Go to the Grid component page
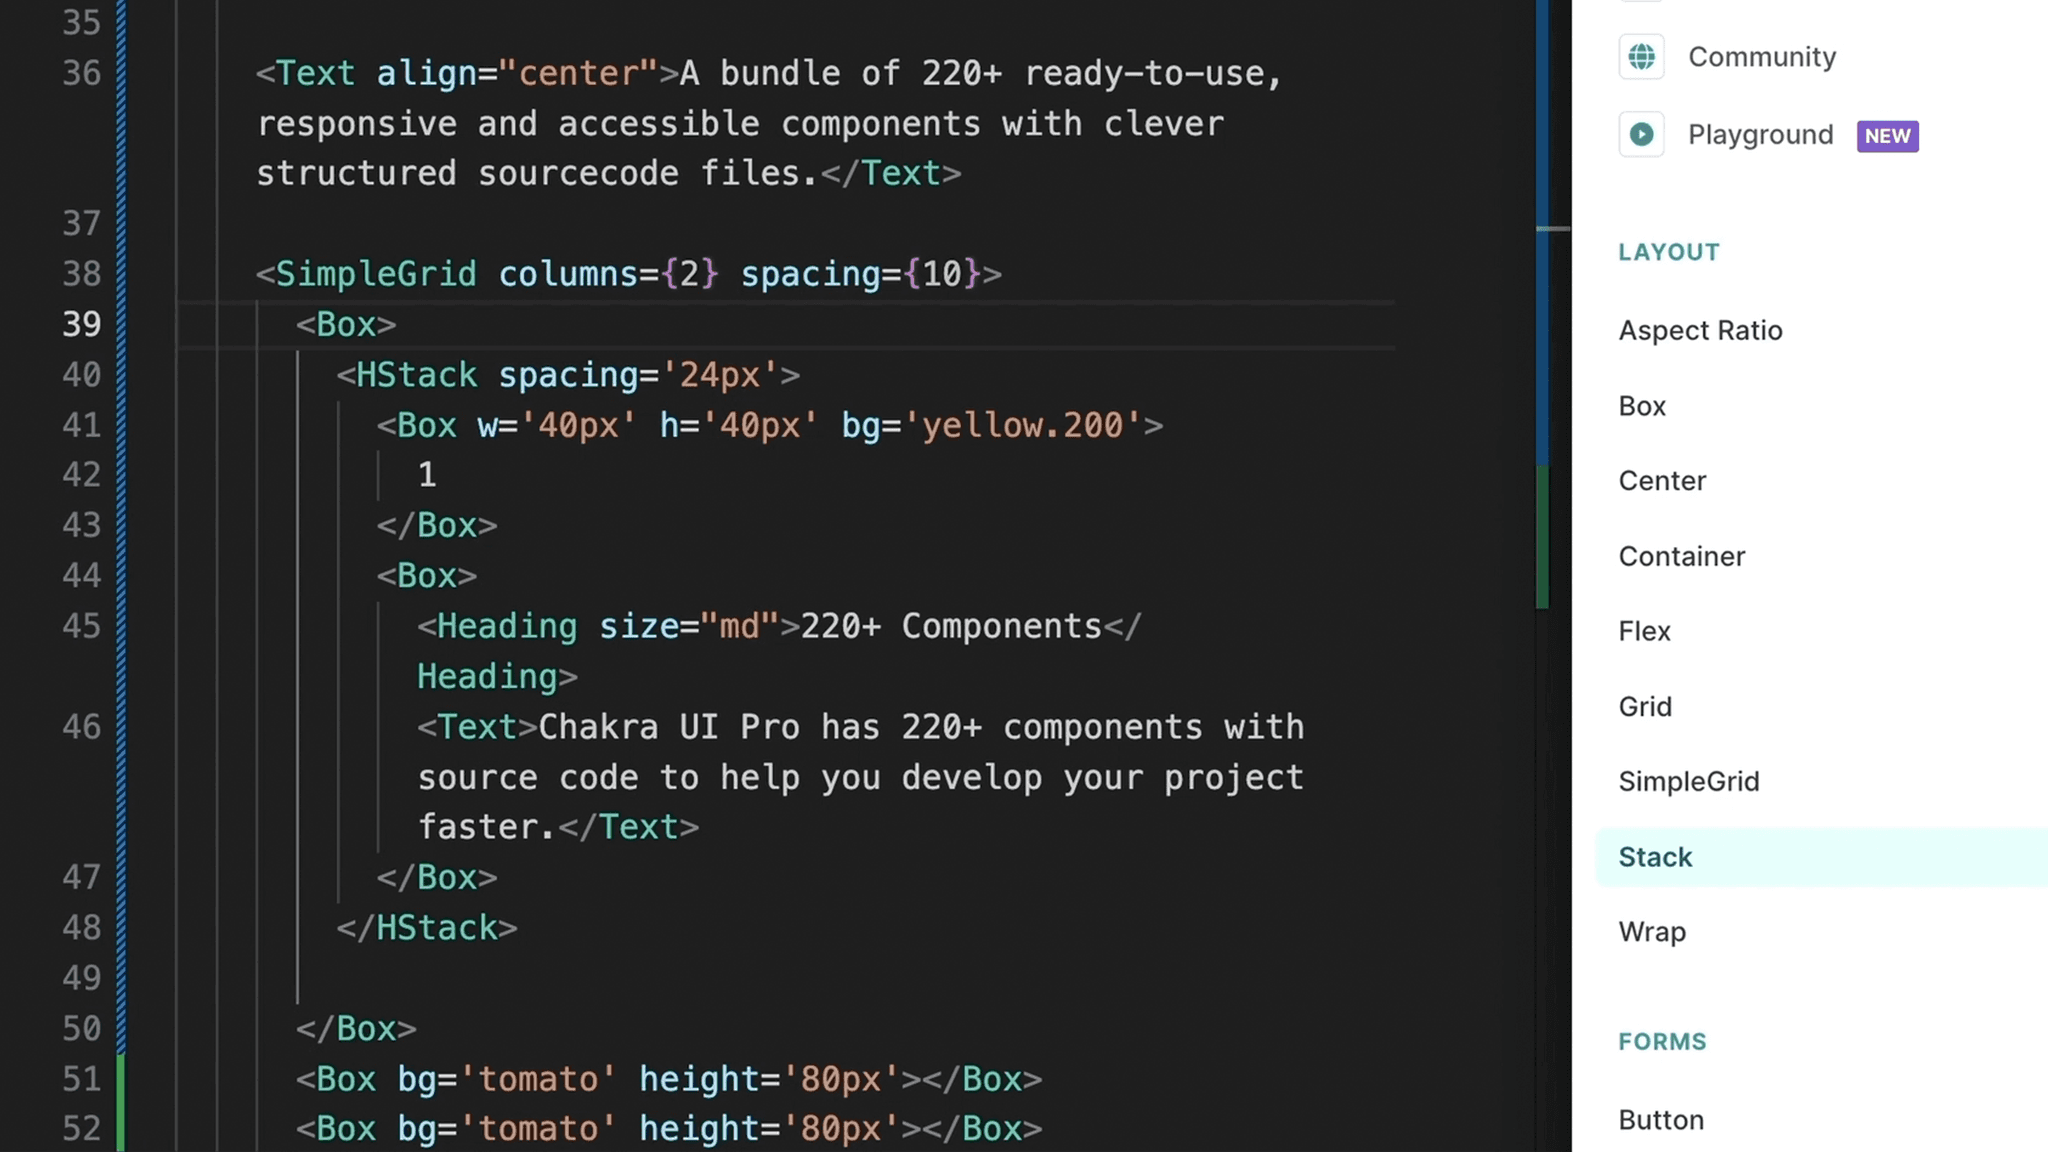 pyautogui.click(x=1645, y=706)
